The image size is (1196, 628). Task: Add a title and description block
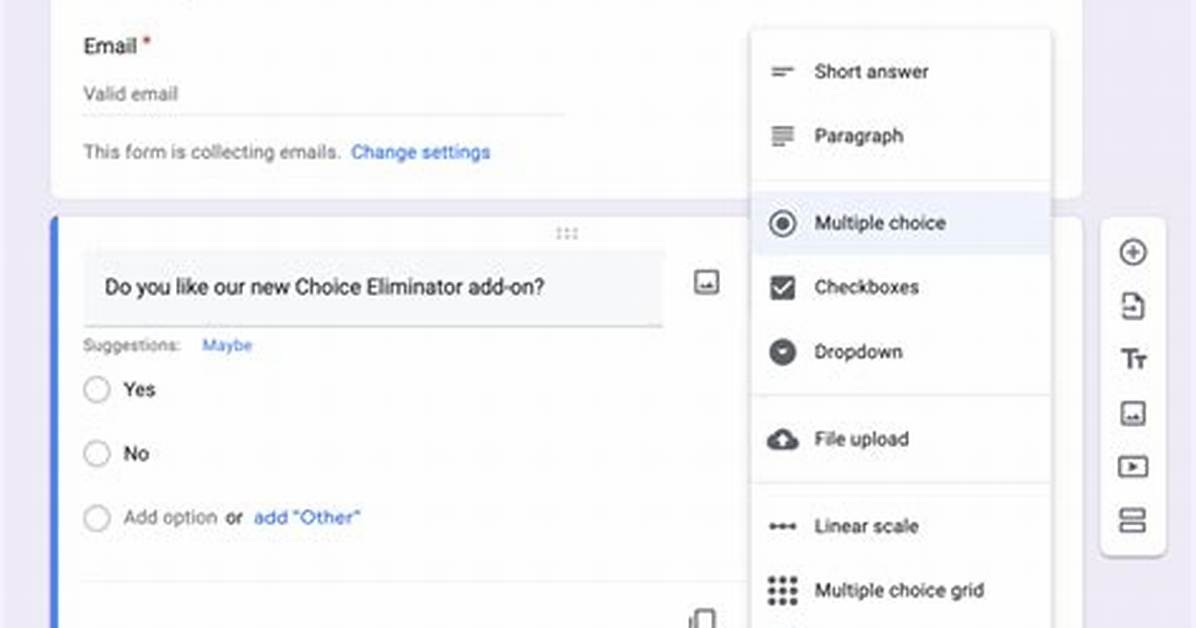pyautogui.click(x=1133, y=359)
